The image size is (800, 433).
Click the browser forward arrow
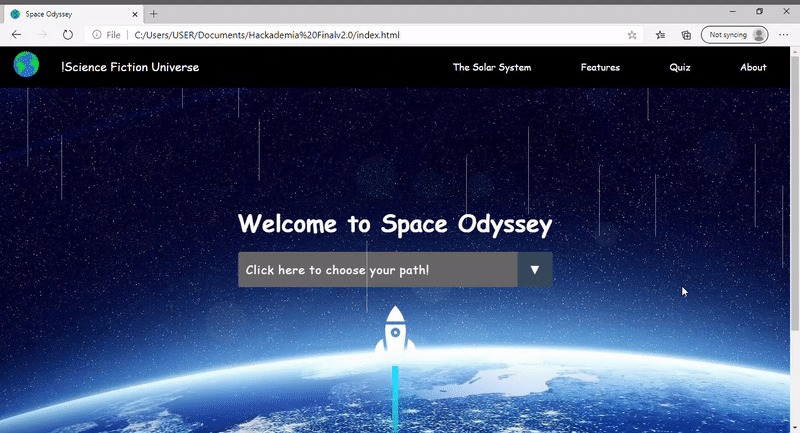[42, 35]
